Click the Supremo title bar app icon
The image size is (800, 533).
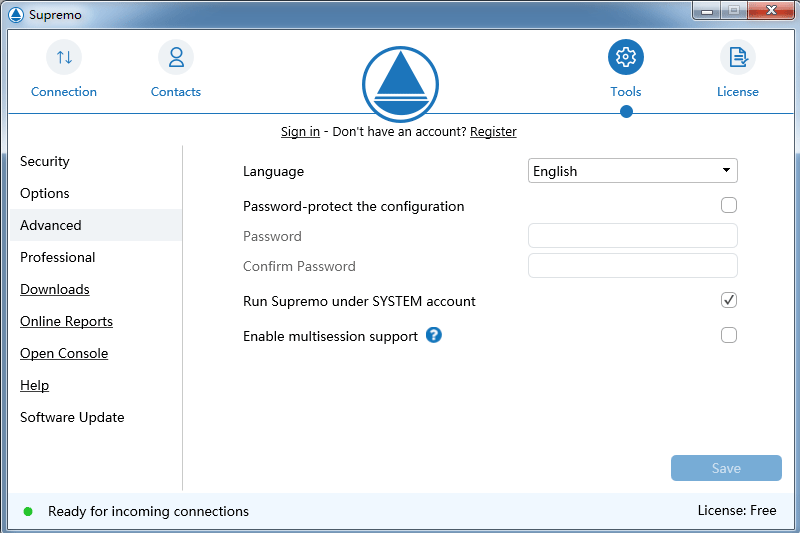(16, 14)
